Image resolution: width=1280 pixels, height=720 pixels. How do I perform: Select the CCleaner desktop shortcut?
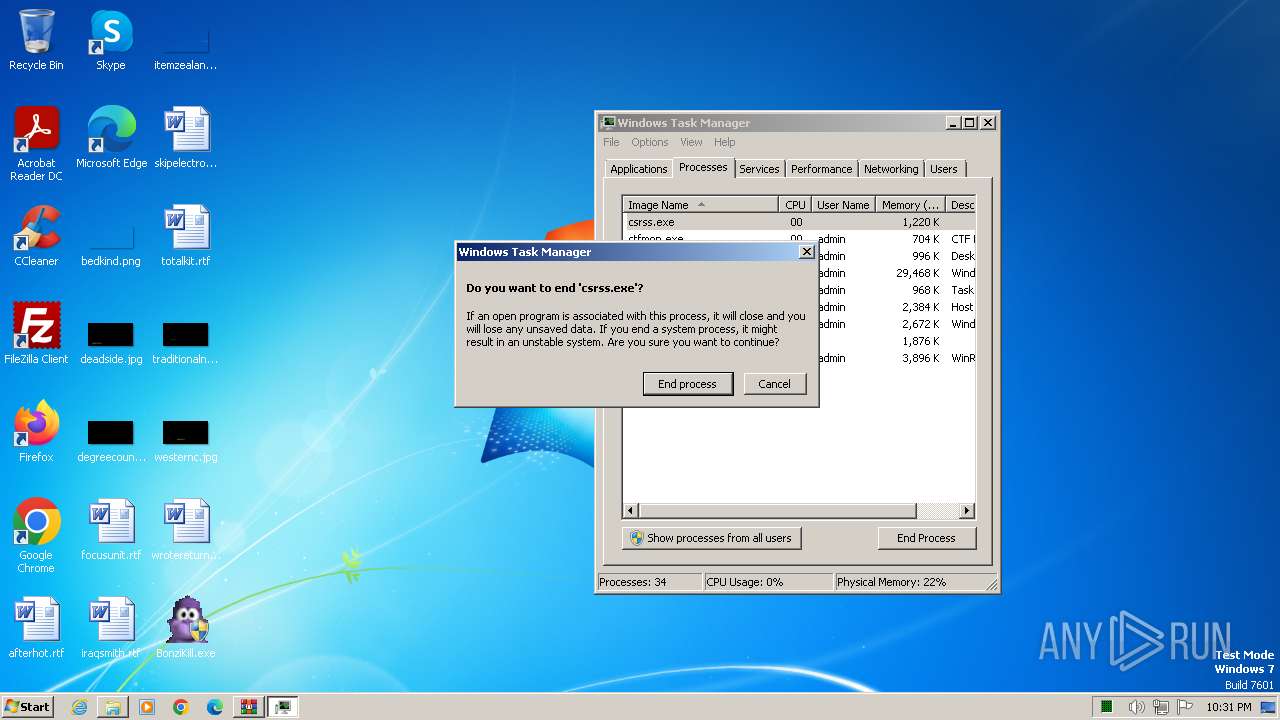[36, 236]
